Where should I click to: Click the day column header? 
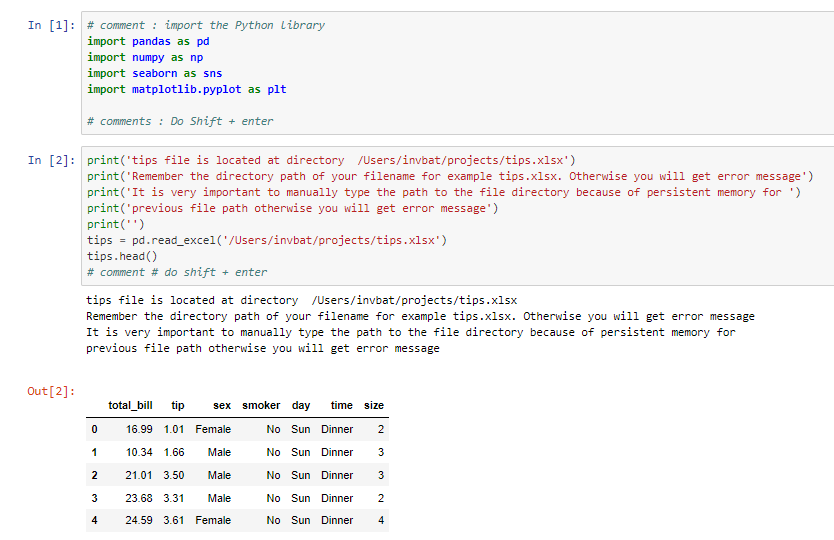(301, 405)
